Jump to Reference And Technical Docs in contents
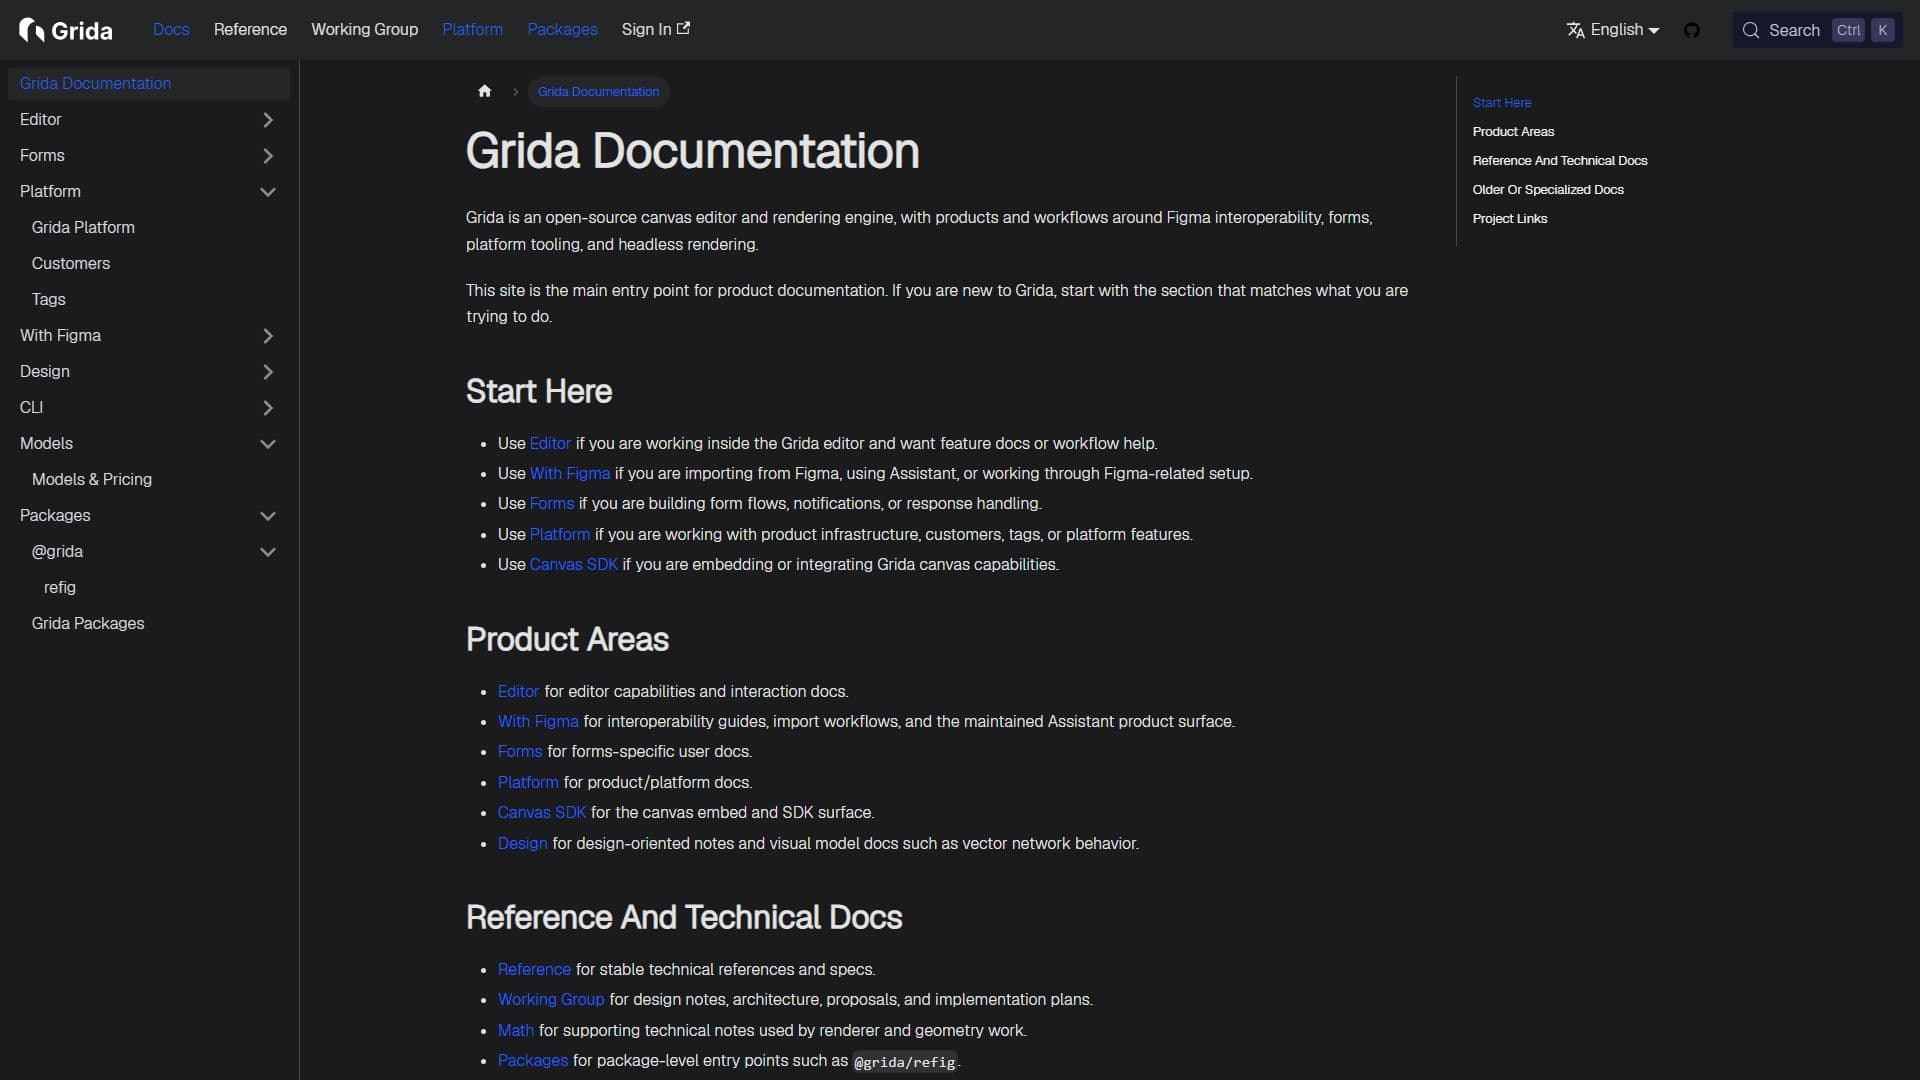The height and width of the screenshot is (1080, 1920). point(1559,161)
